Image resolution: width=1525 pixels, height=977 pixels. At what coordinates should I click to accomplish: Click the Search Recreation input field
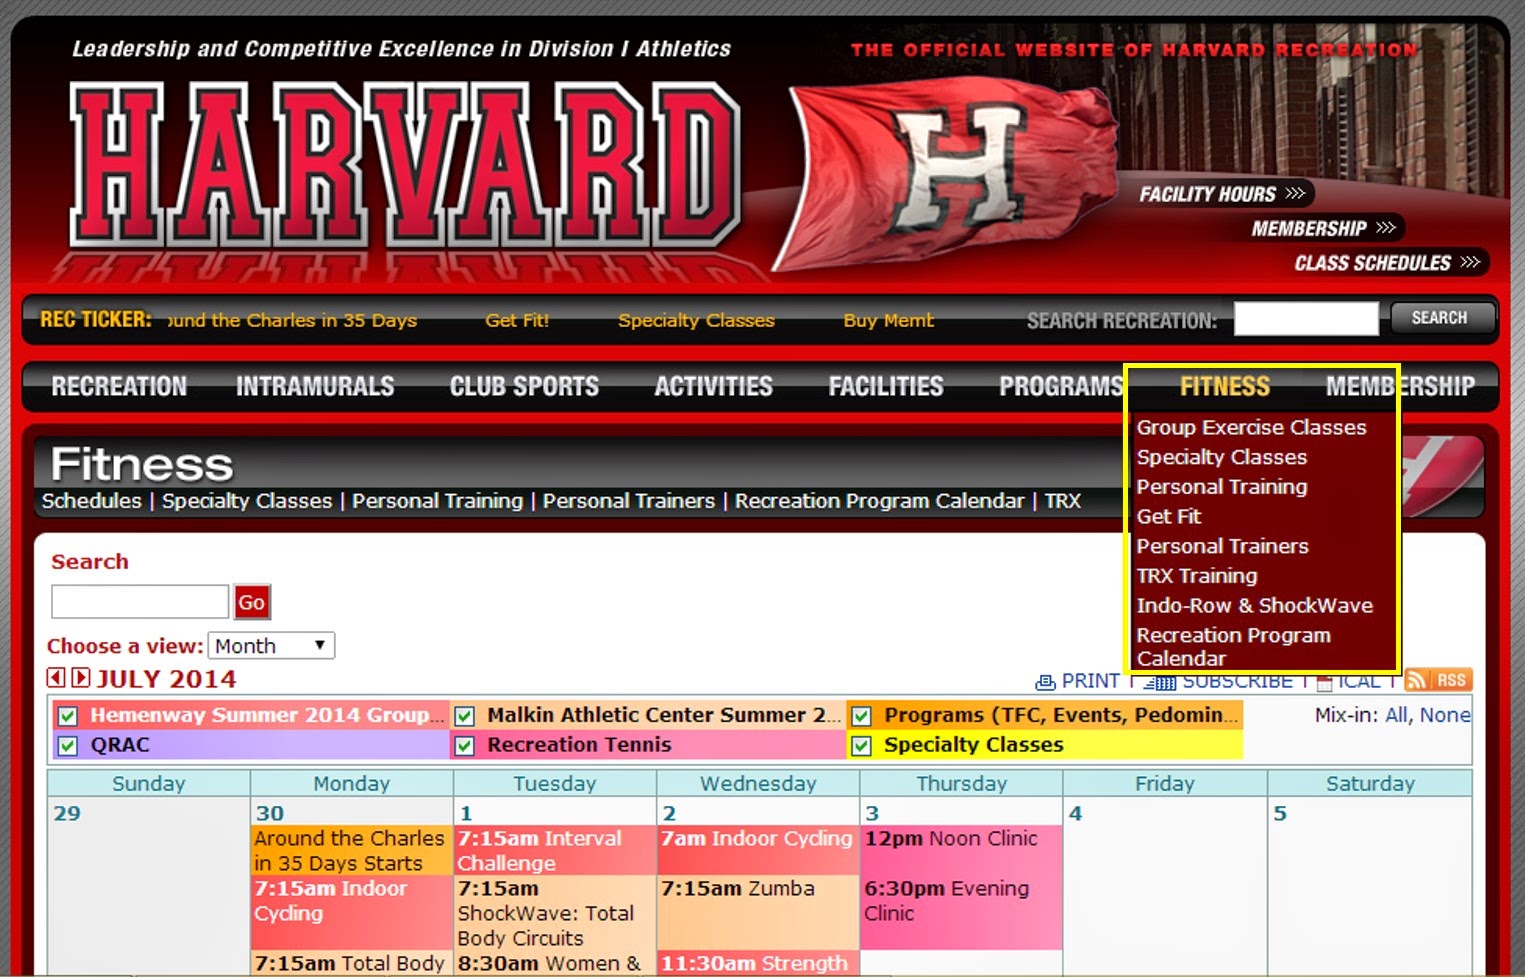tap(1306, 319)
